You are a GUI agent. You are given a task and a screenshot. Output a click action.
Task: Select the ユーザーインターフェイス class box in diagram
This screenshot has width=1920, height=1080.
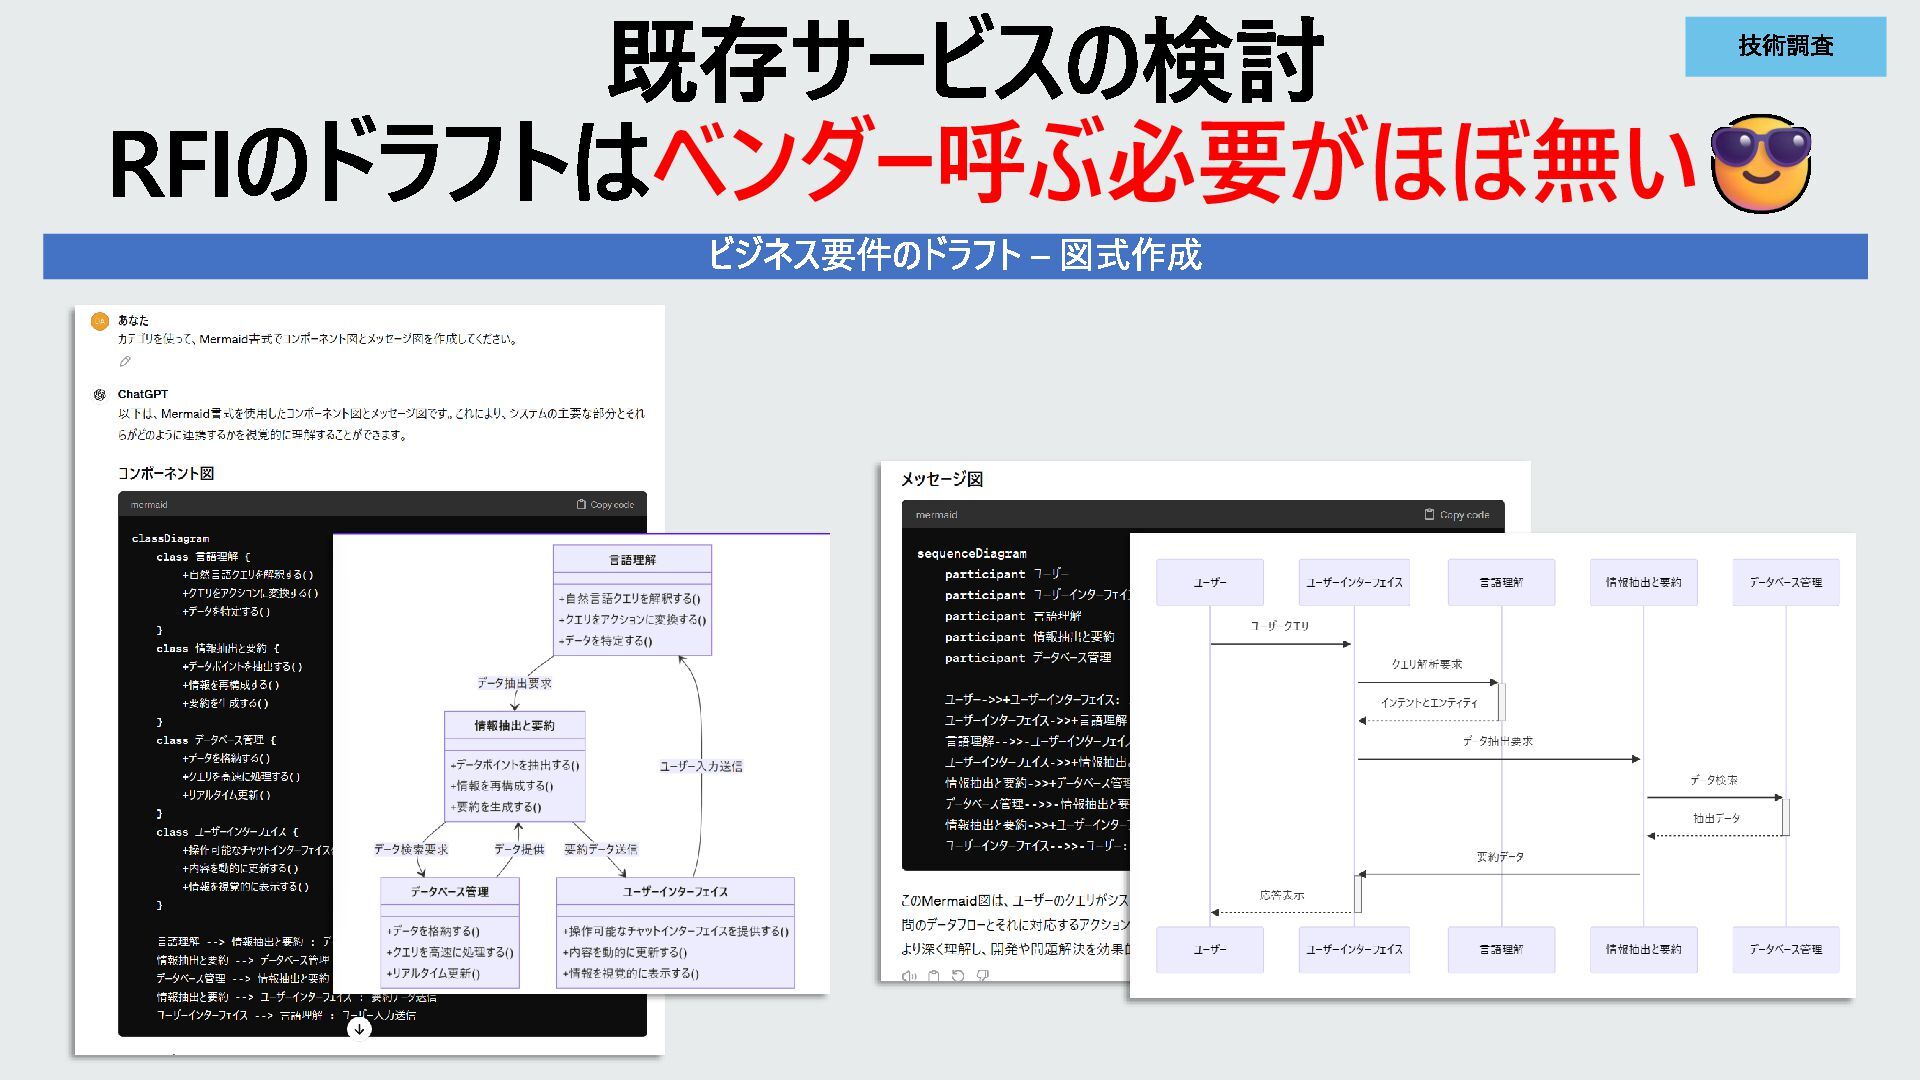675,932
